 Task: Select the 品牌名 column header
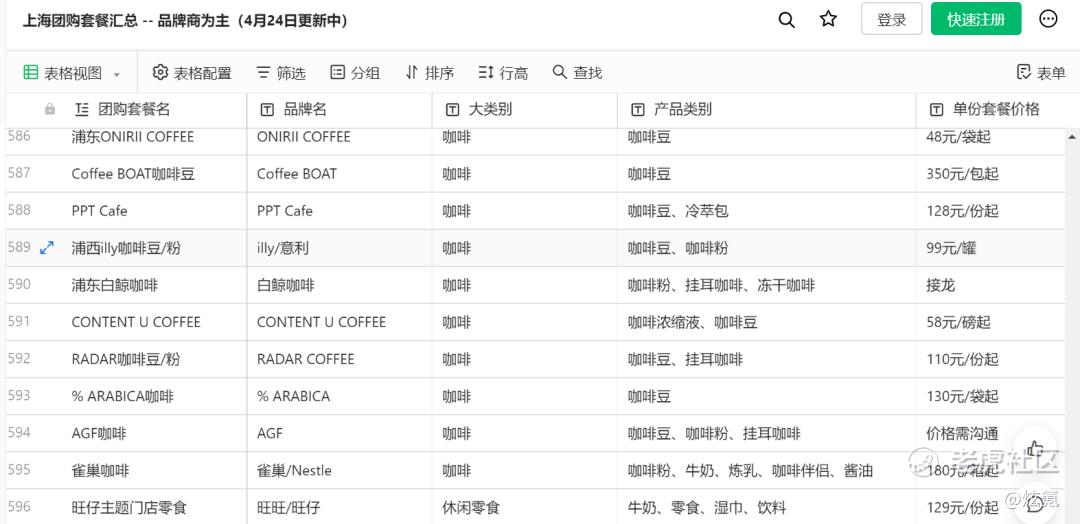click(x=305, y=109)
